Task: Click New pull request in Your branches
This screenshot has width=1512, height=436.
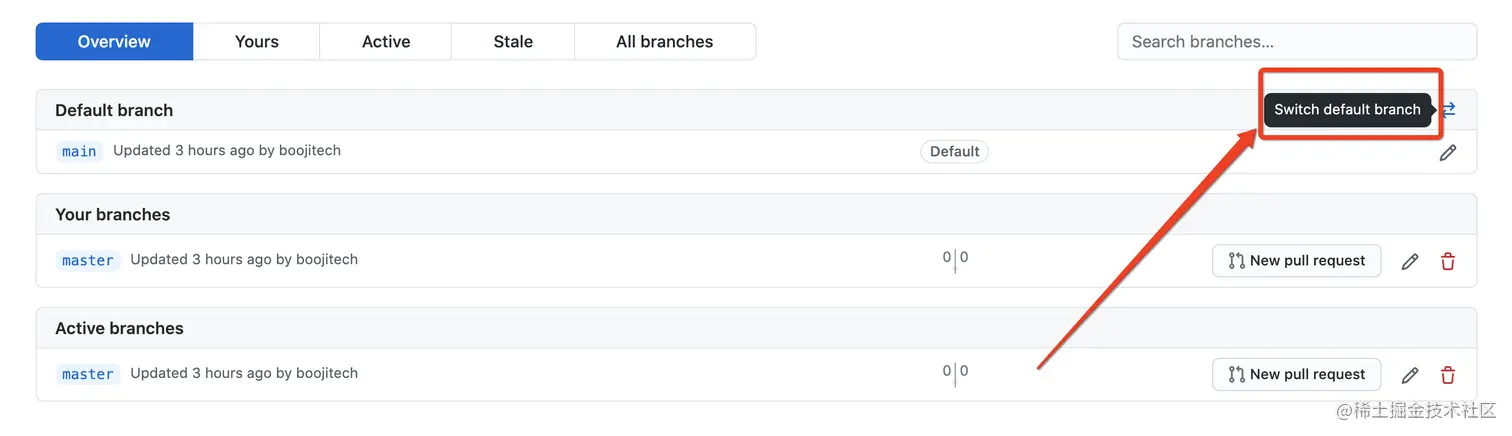Action: tap(1297, 261)
